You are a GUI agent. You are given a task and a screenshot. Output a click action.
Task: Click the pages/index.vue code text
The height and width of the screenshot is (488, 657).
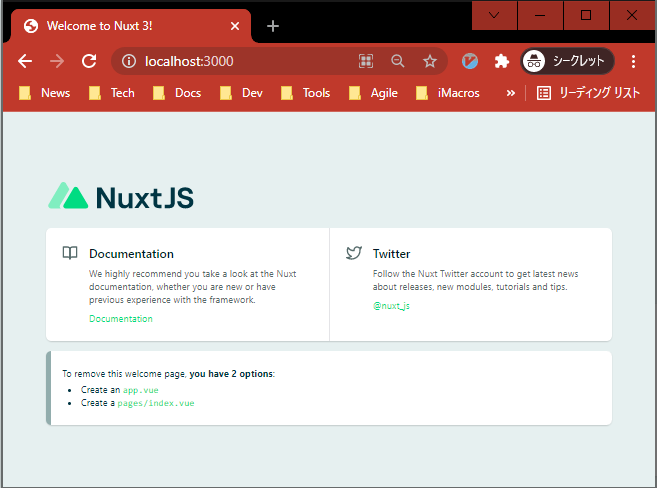[x=156, y=403]
